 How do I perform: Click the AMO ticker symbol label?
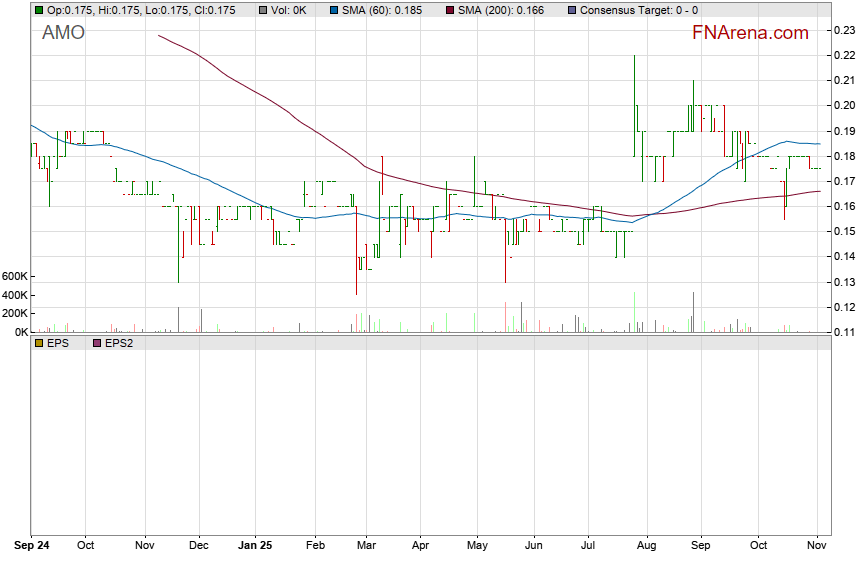[x=63, y=33]
